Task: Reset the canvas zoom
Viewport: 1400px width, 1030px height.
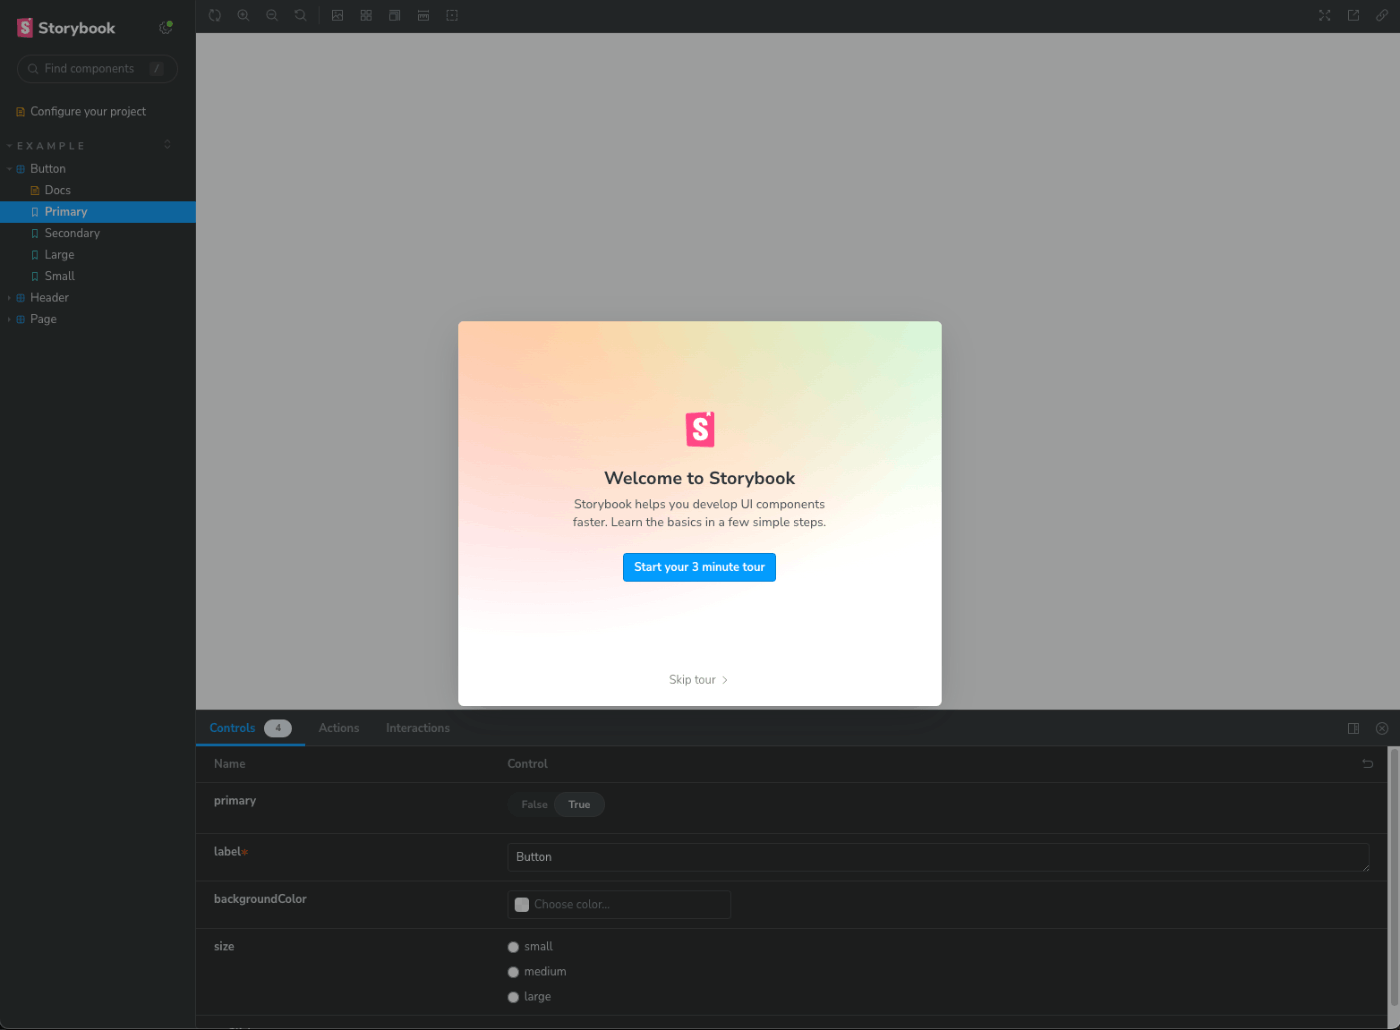Action: 300,16
